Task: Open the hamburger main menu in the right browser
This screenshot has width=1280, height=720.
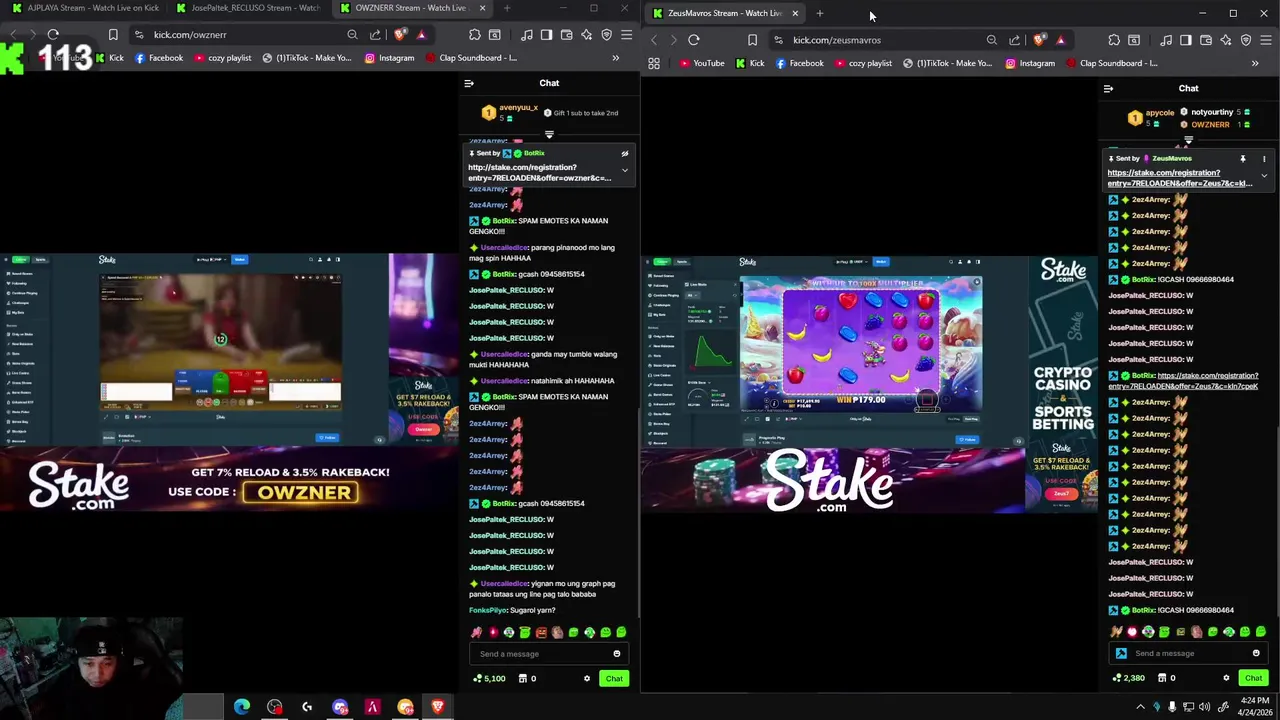Action: tap(1265, 40)
